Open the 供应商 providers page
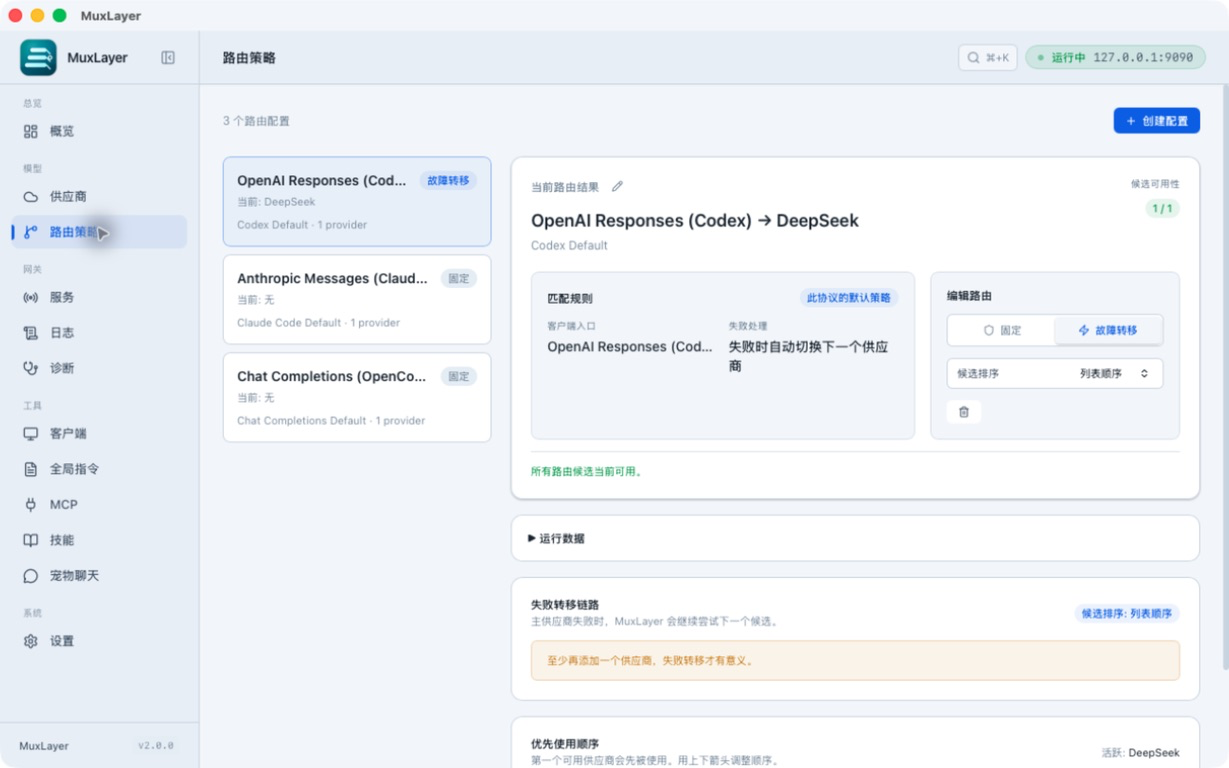 [99, 197]
